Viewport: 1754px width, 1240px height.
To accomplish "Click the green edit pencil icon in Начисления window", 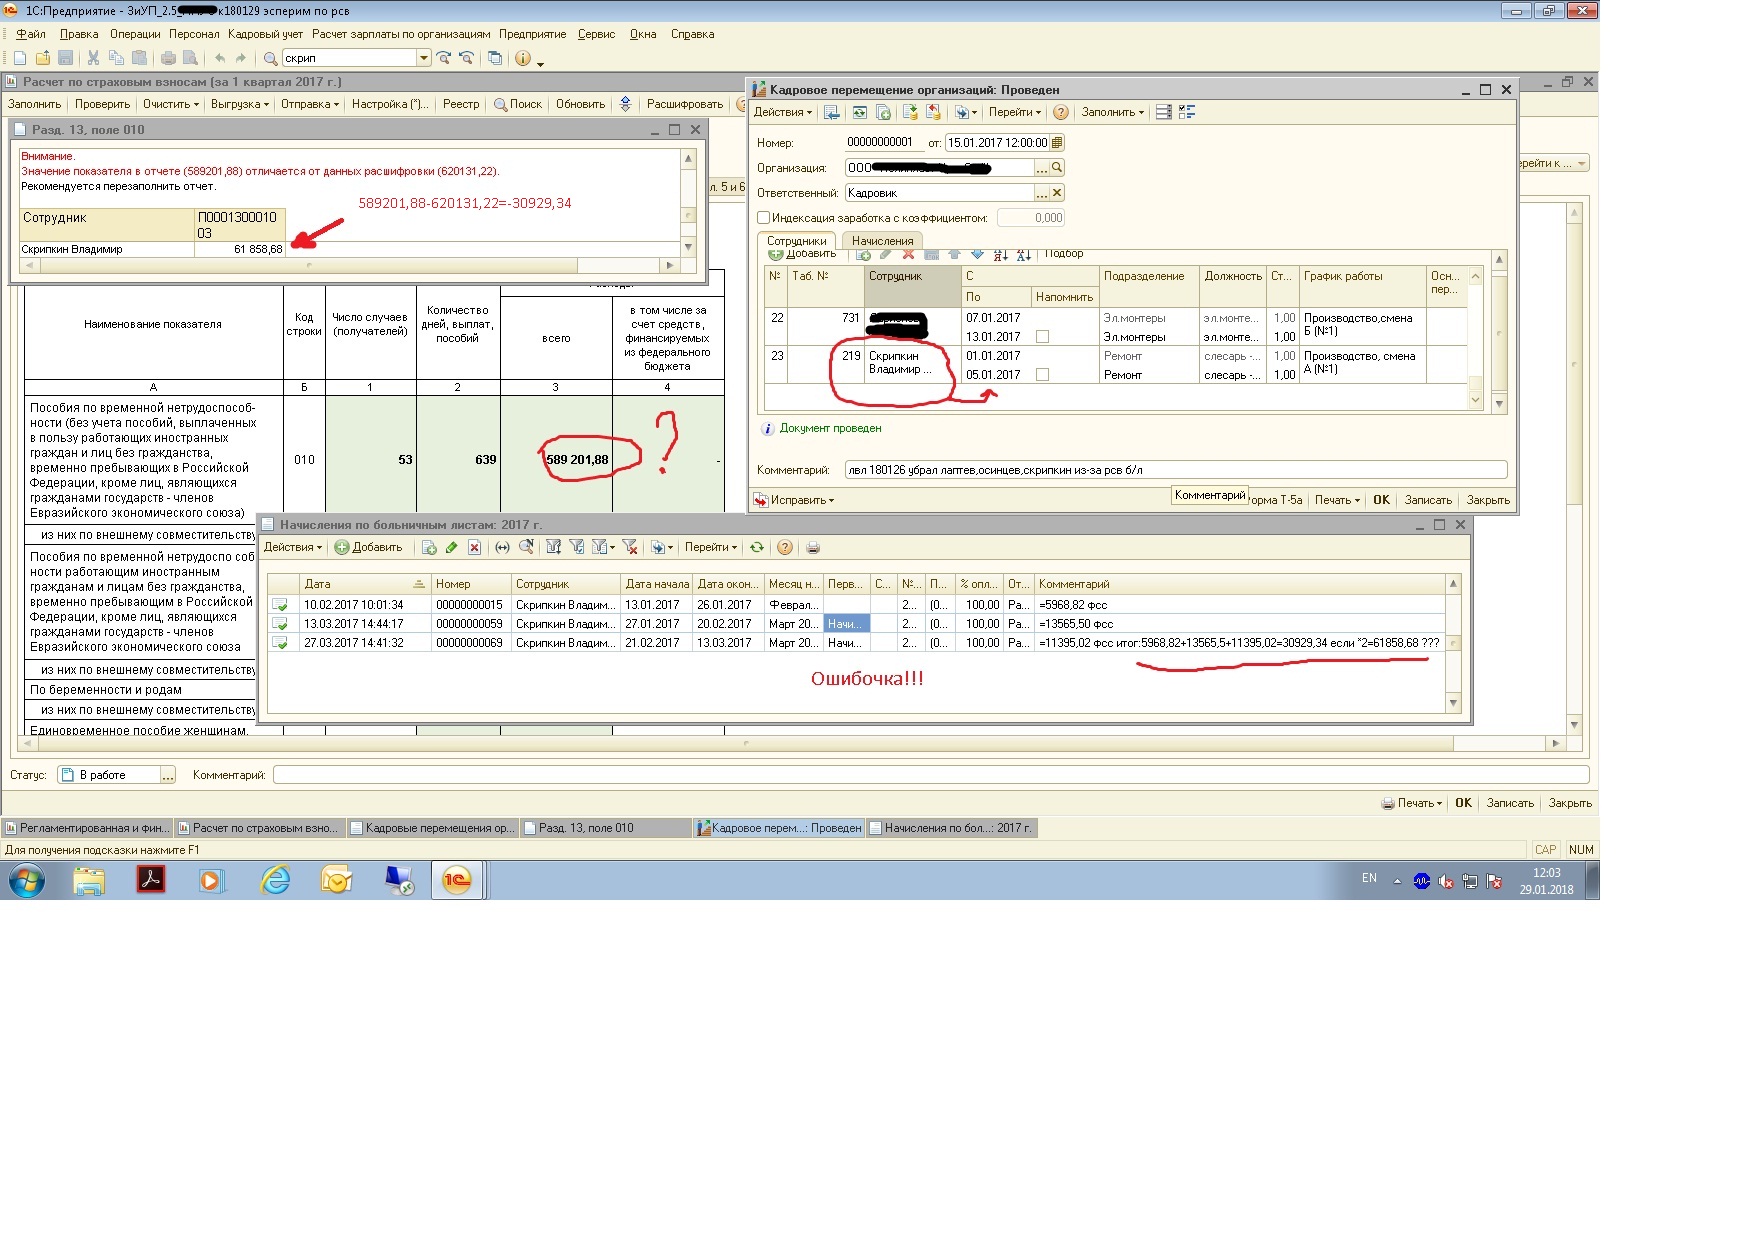I will (x=451, y=547).
